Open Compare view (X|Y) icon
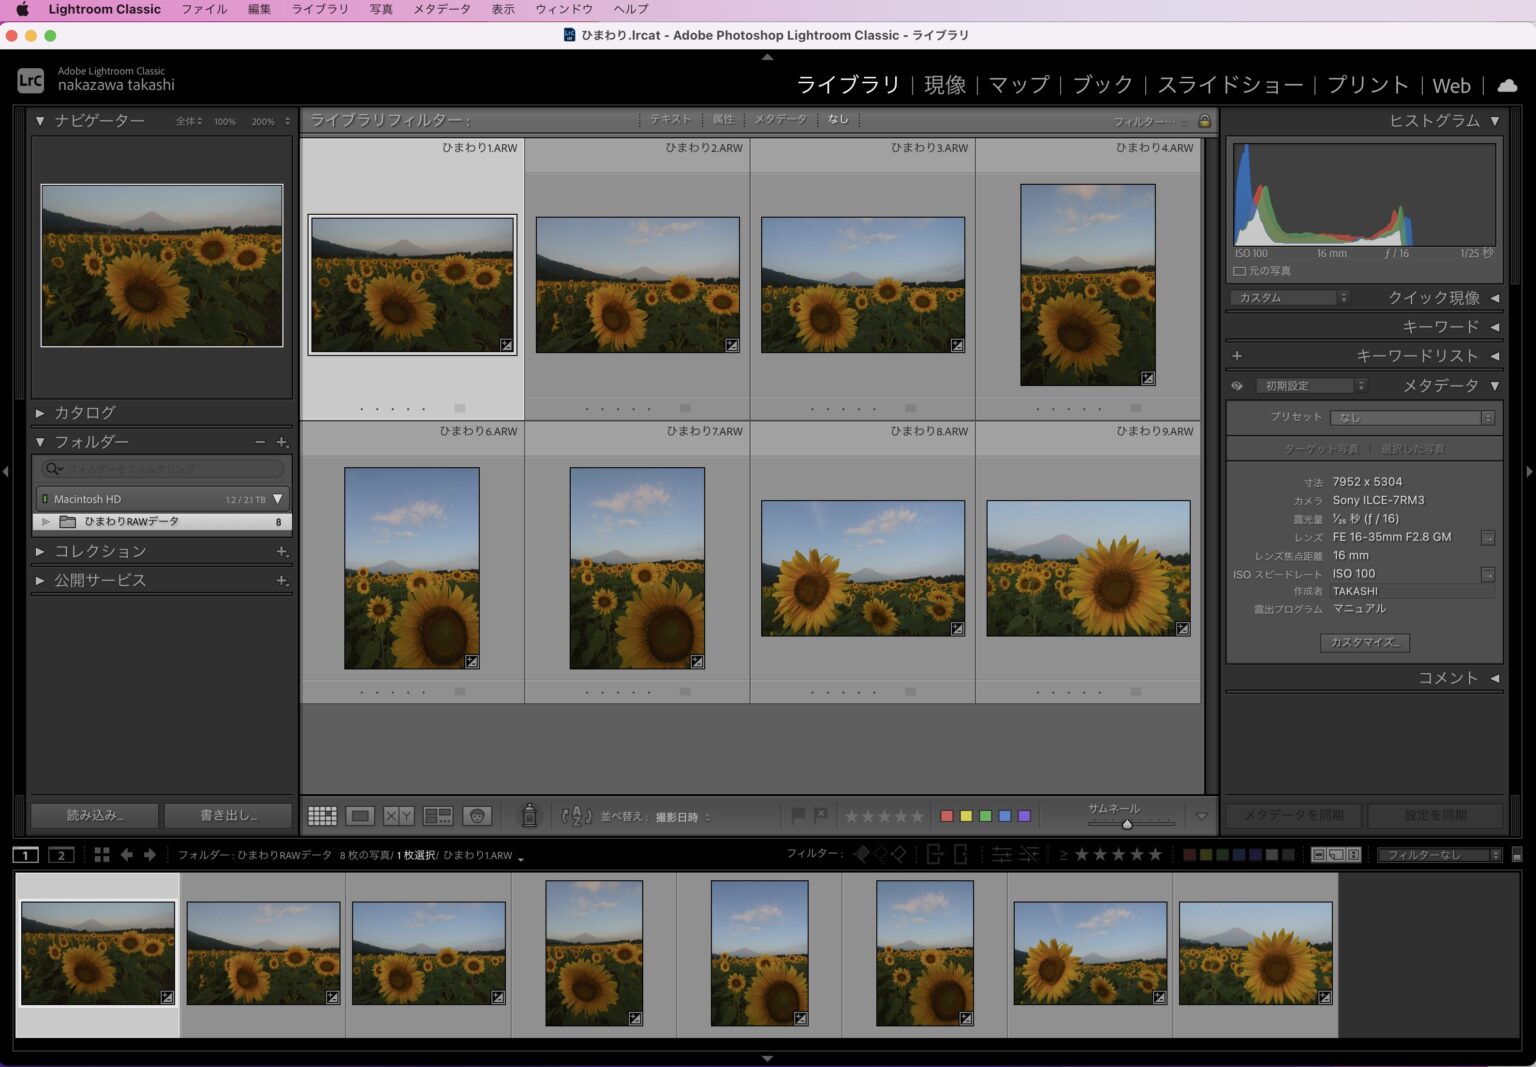Viewport: 1536px width, 1067px height. click(x=399, y=816)
